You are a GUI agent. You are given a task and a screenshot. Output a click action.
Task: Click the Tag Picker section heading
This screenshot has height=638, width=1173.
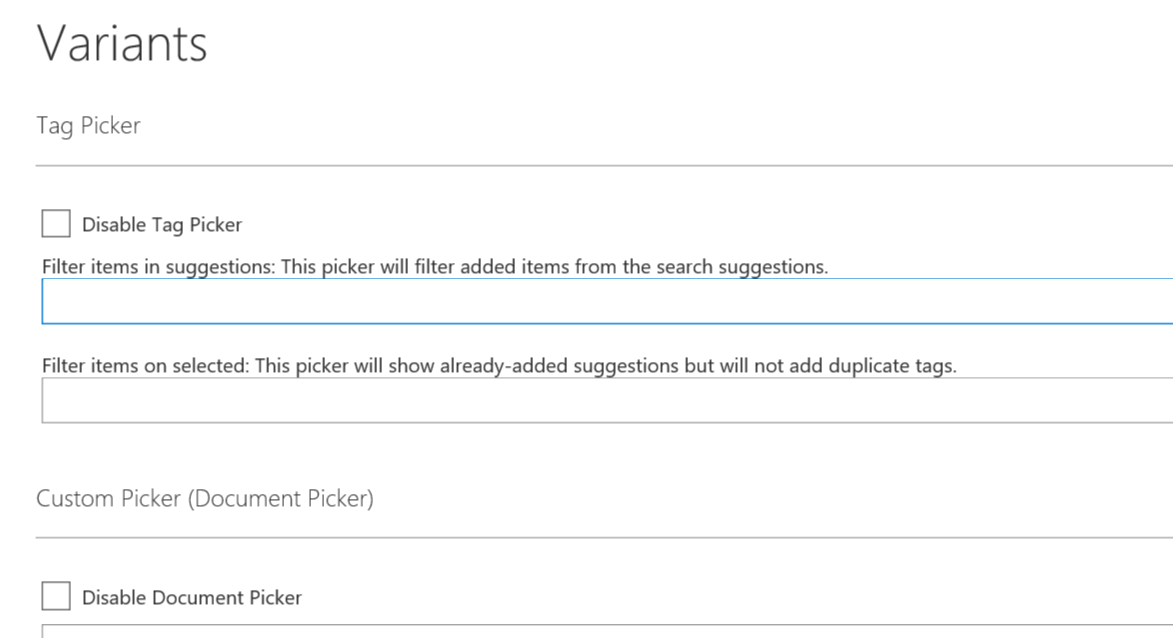87,125
